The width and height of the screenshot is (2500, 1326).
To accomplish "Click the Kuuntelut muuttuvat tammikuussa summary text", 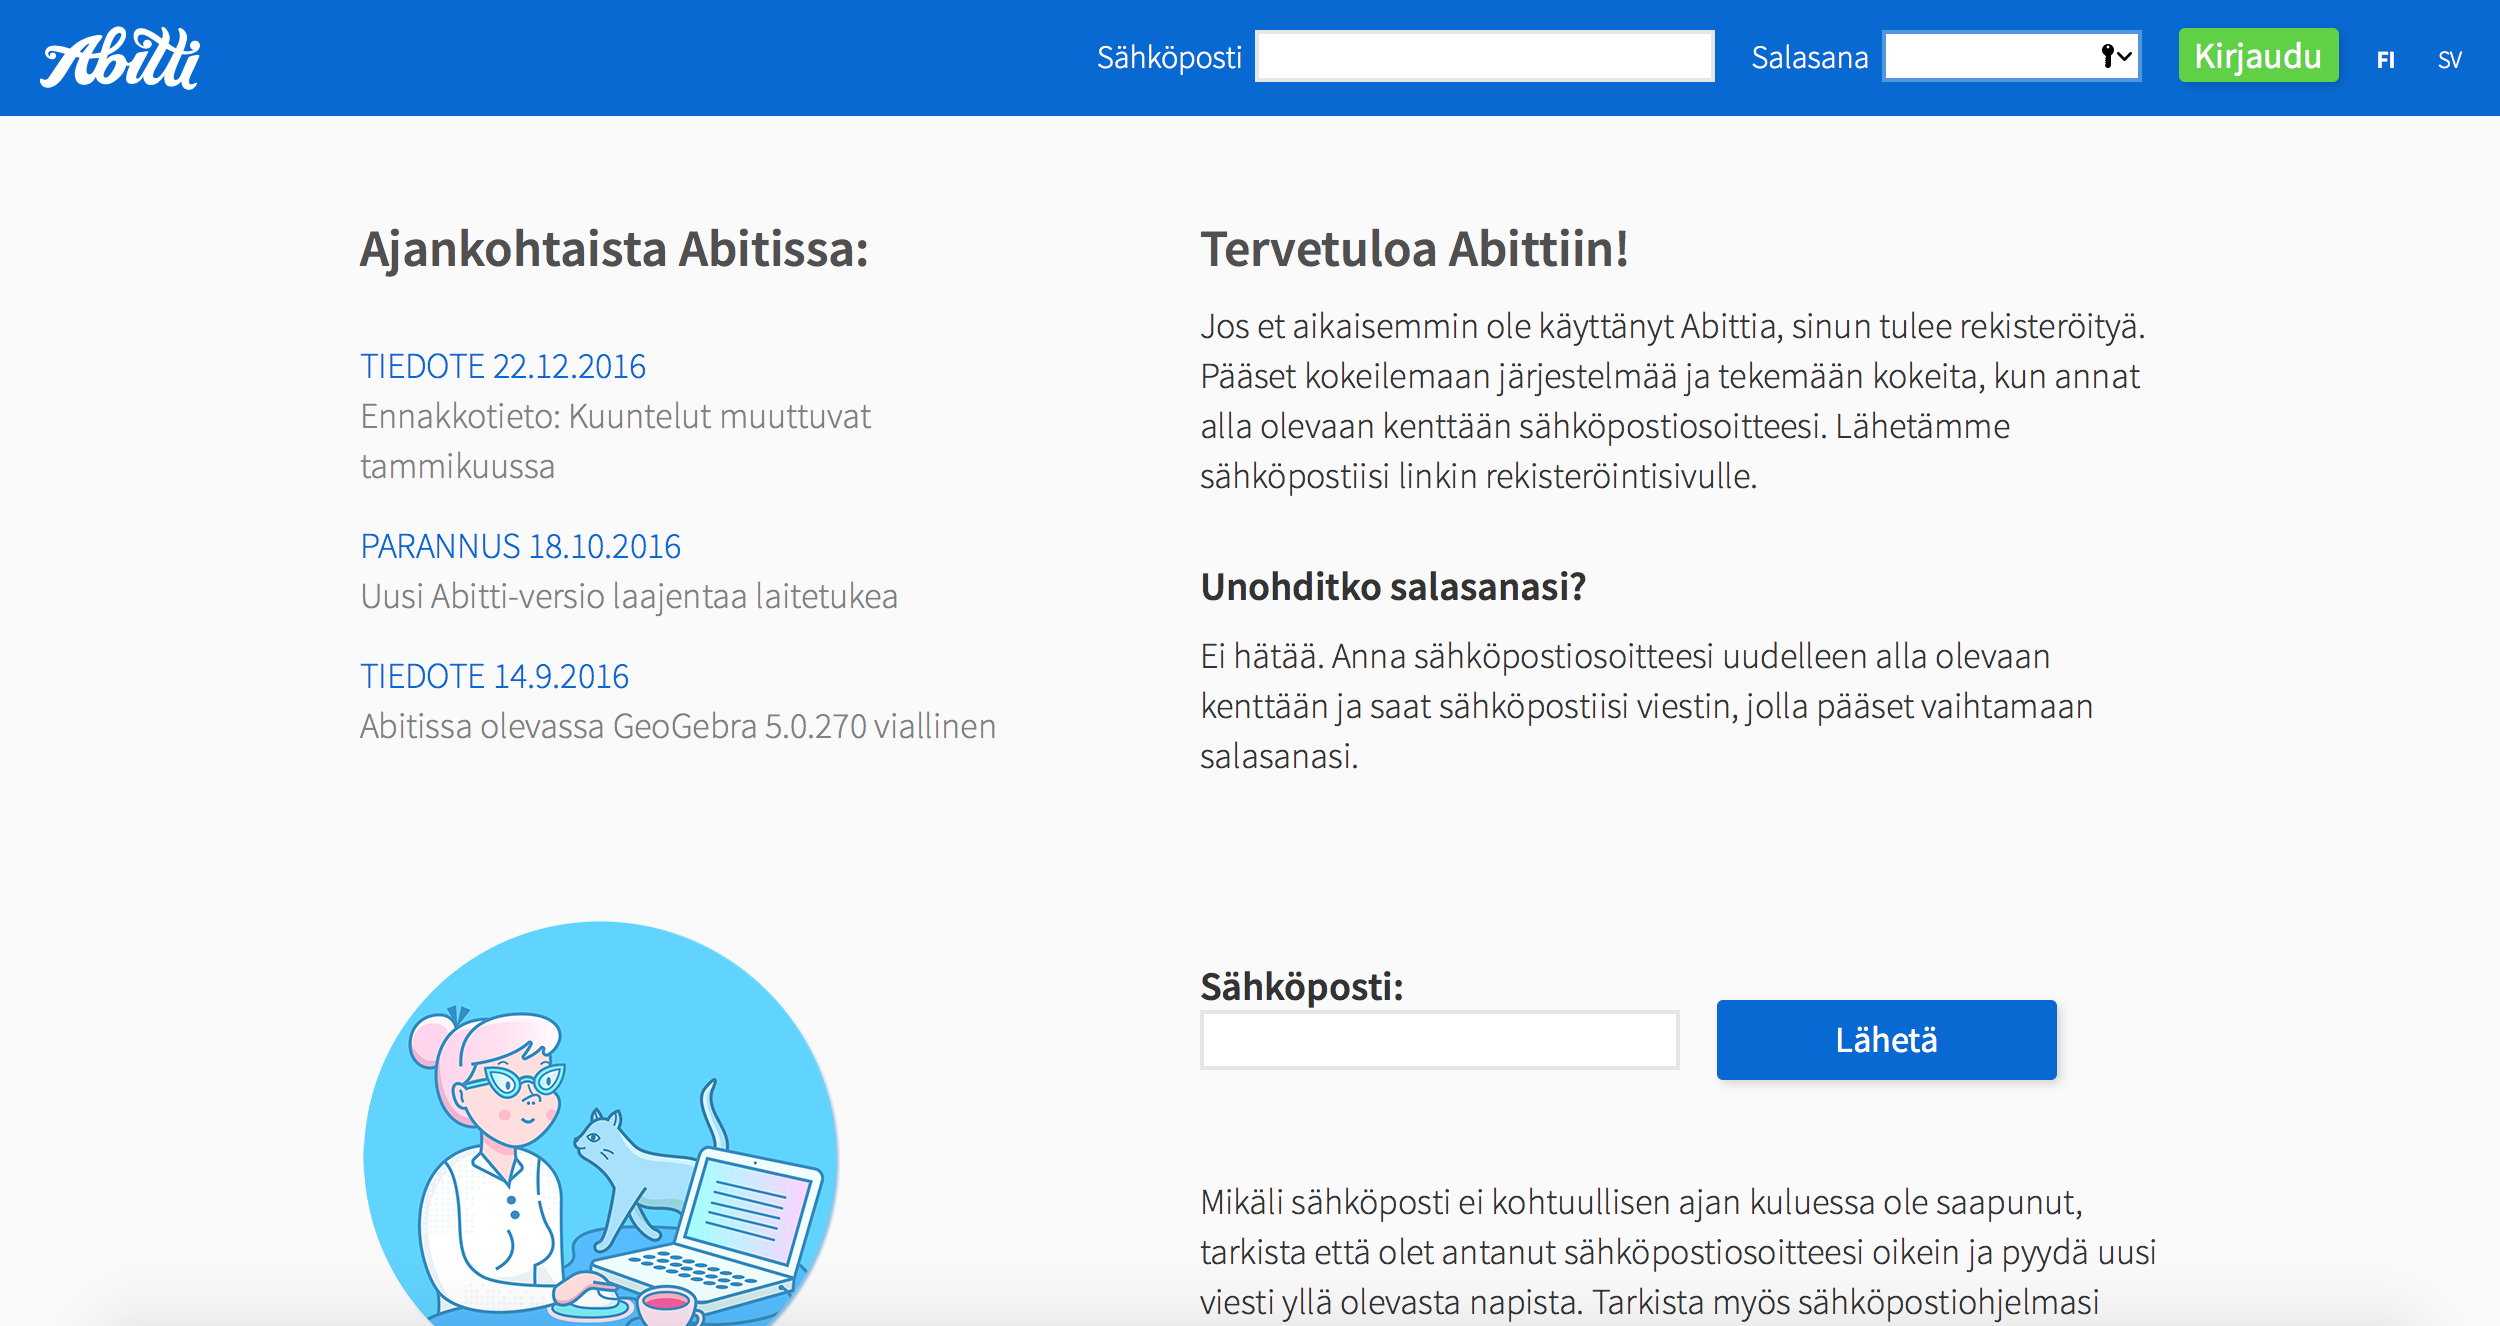I will click(x=615, y=441).
